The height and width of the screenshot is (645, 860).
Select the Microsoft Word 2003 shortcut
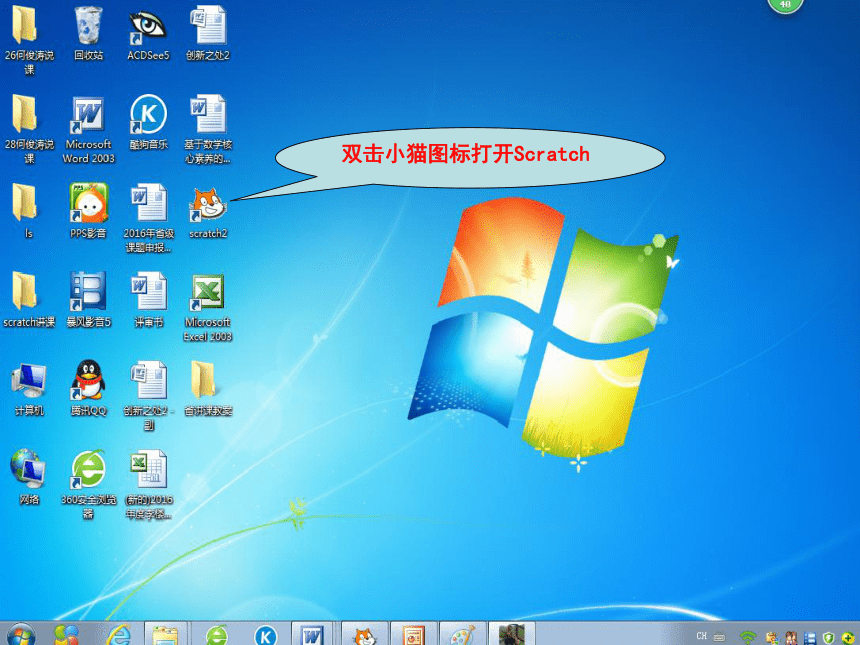[88, 115]
